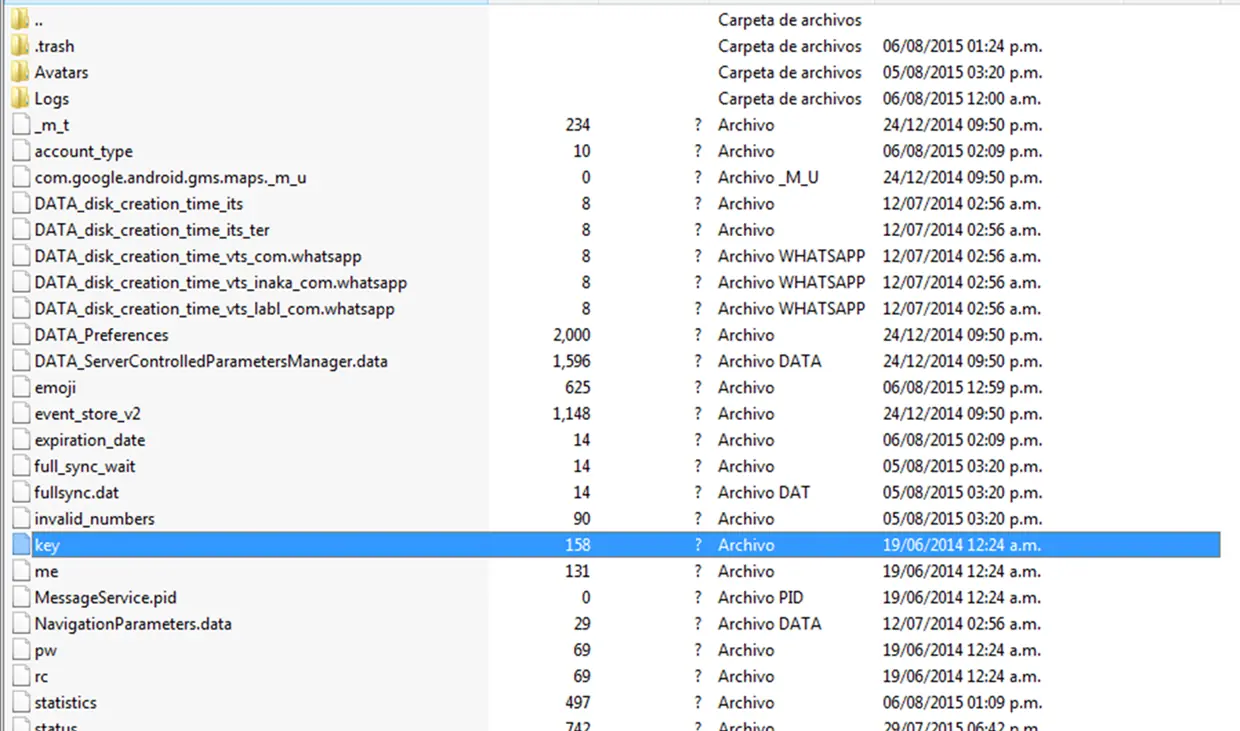Open the 'Avatars' folder name
This screenshot has height=731, width=1240.
coord(61,72)
